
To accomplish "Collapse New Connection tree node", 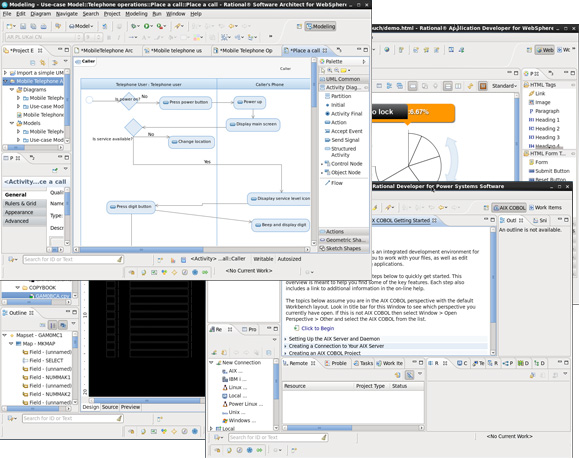I will click(x=211, y=363).
